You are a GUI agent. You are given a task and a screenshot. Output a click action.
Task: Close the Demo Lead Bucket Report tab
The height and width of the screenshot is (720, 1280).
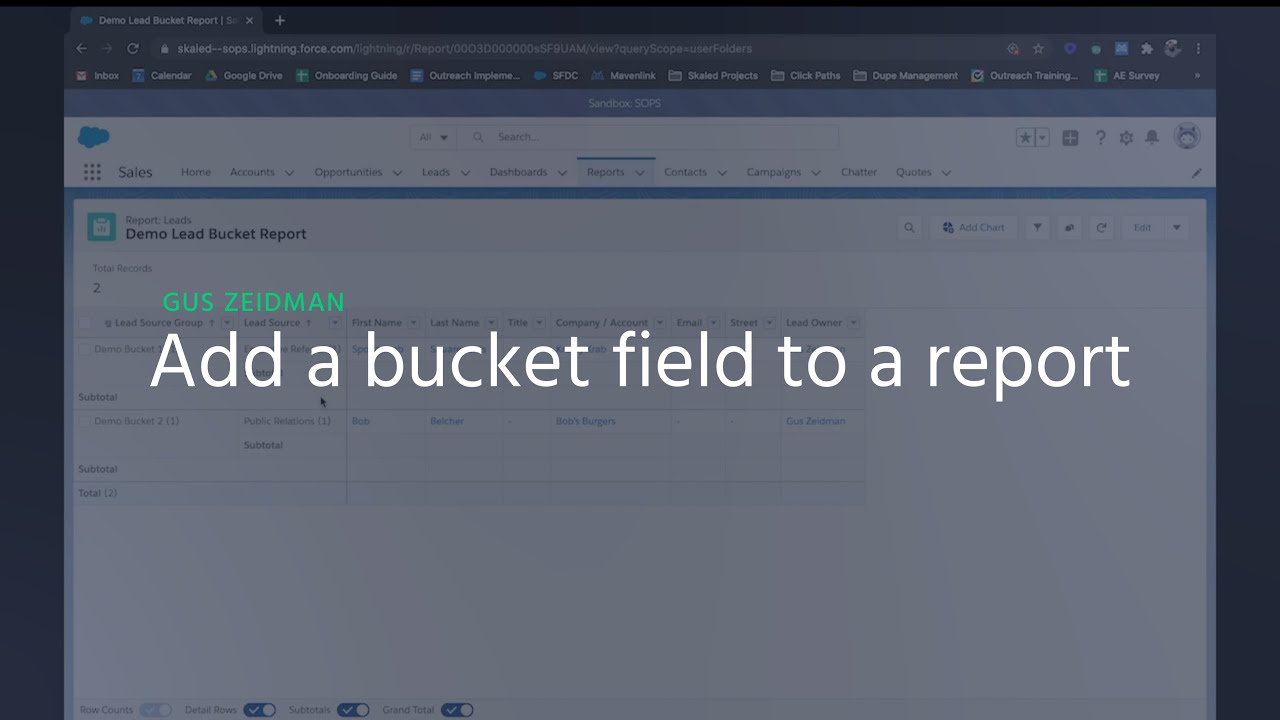[x=249, y=20]
